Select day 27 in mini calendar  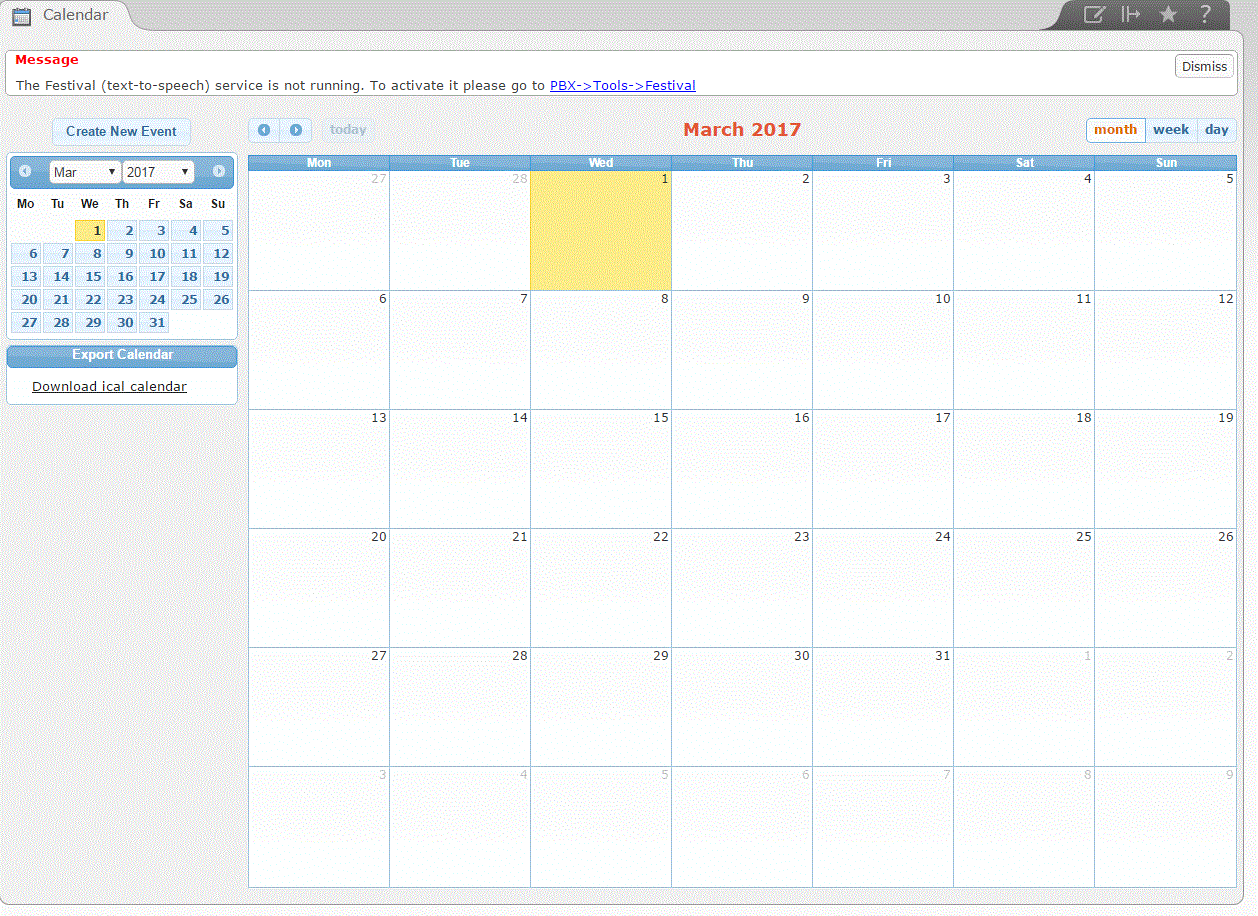(x=26, y=322)
